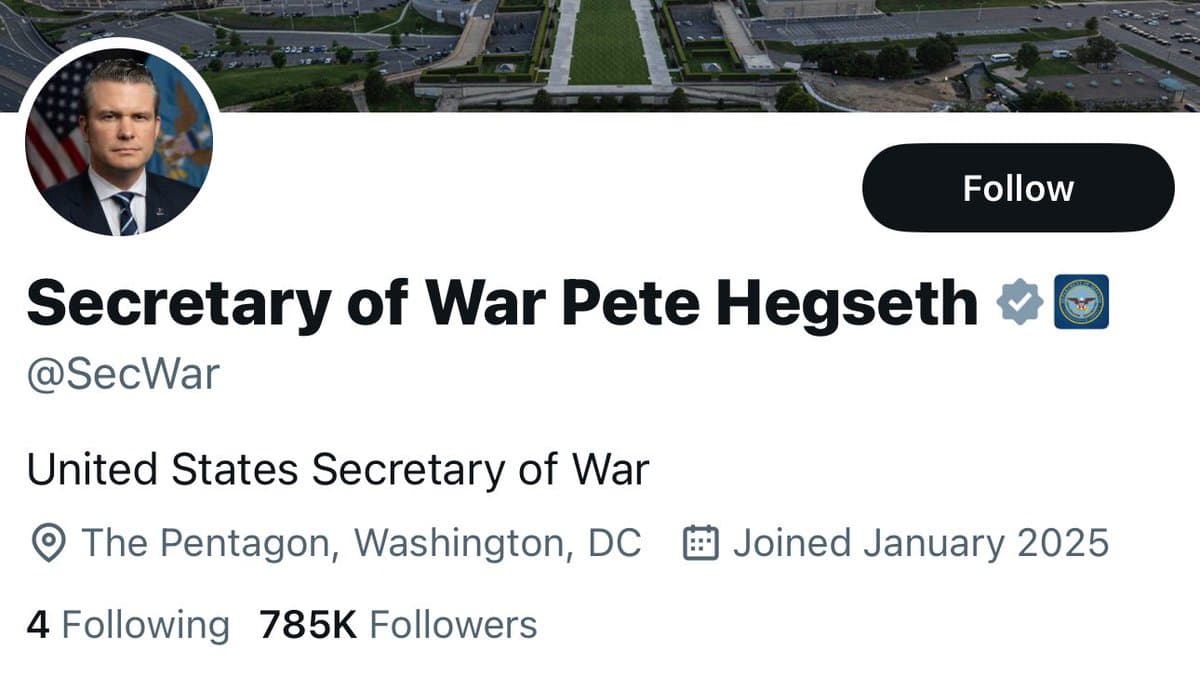This screenshot has height=689, width=1200.
Task: Click the gray verified checkmark badge
Action: pyautogui.click(x=1020, y=304)
